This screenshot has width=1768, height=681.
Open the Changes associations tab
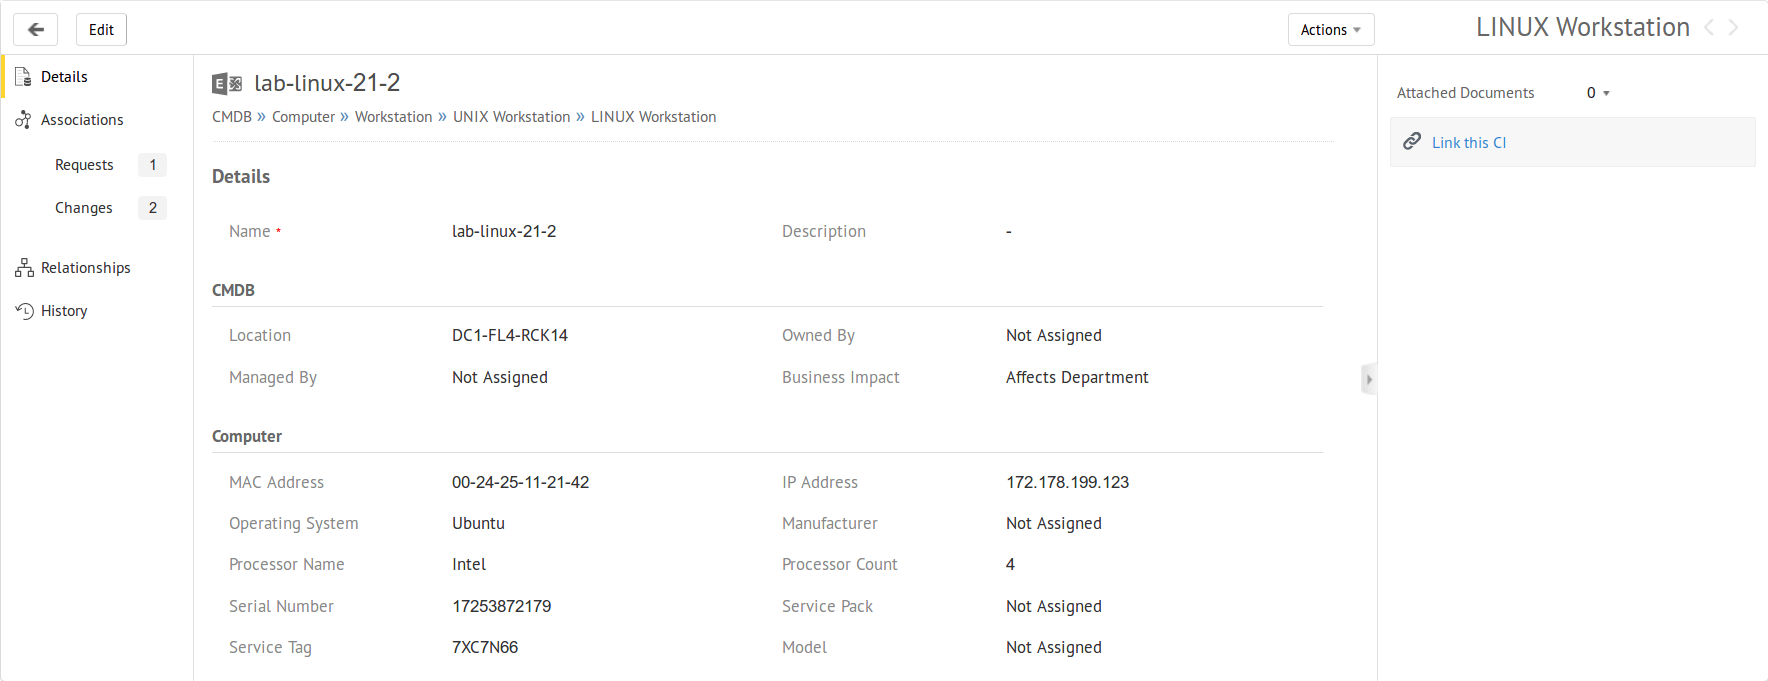(x=84, y=208)
